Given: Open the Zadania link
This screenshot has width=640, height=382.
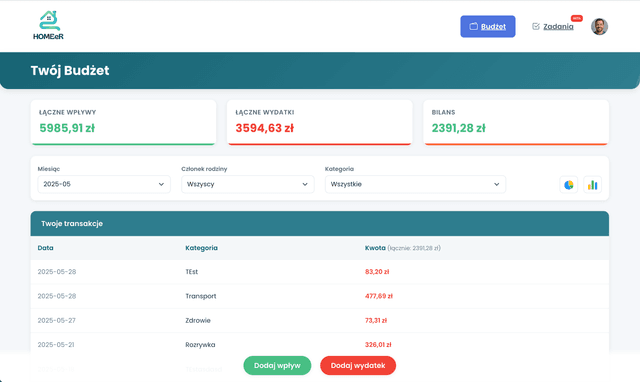Looking at the screenshot, I should (x=558, y=27).
